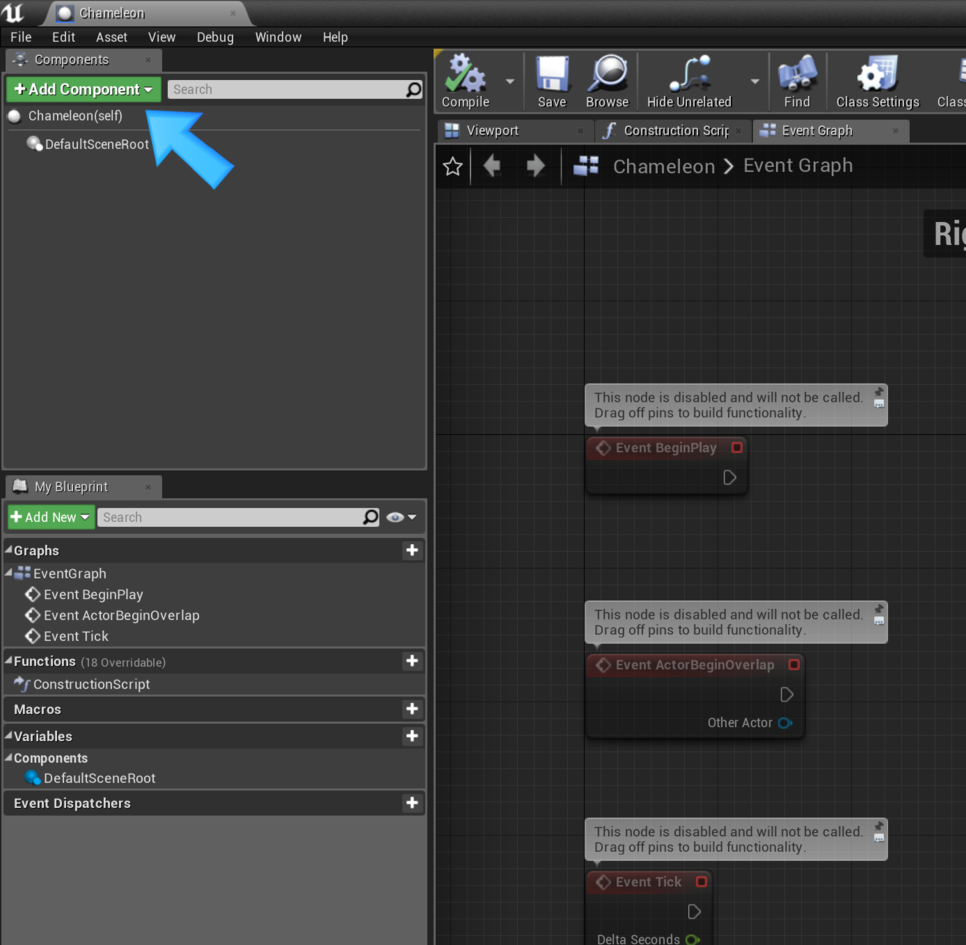Switch to the Construction Script tab
This screenshot has height=945, width=966.
pos(673,131)
